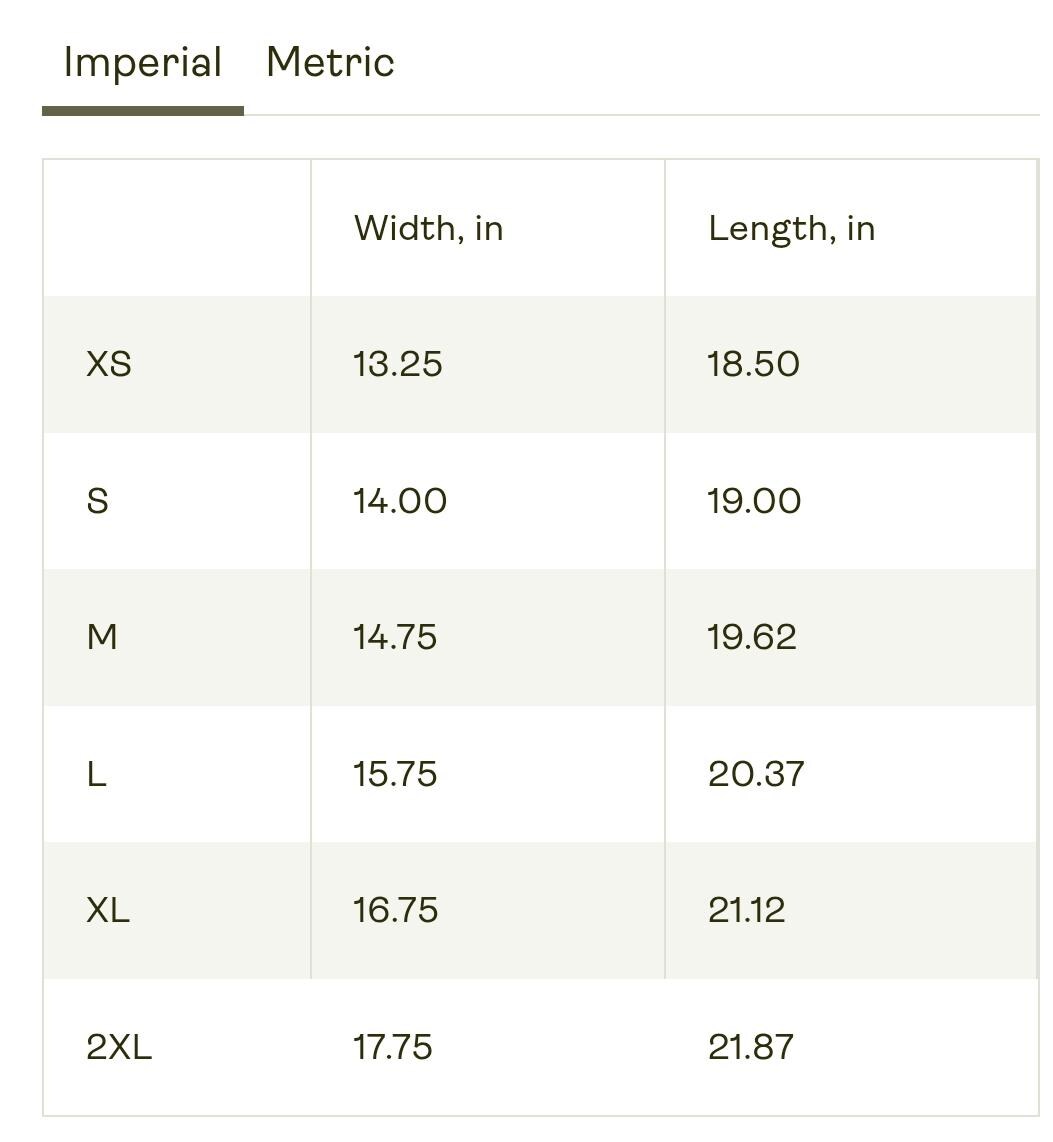Click the Length, in column header
This screenshot has width=1053, height=1142.
pos(792,229)
